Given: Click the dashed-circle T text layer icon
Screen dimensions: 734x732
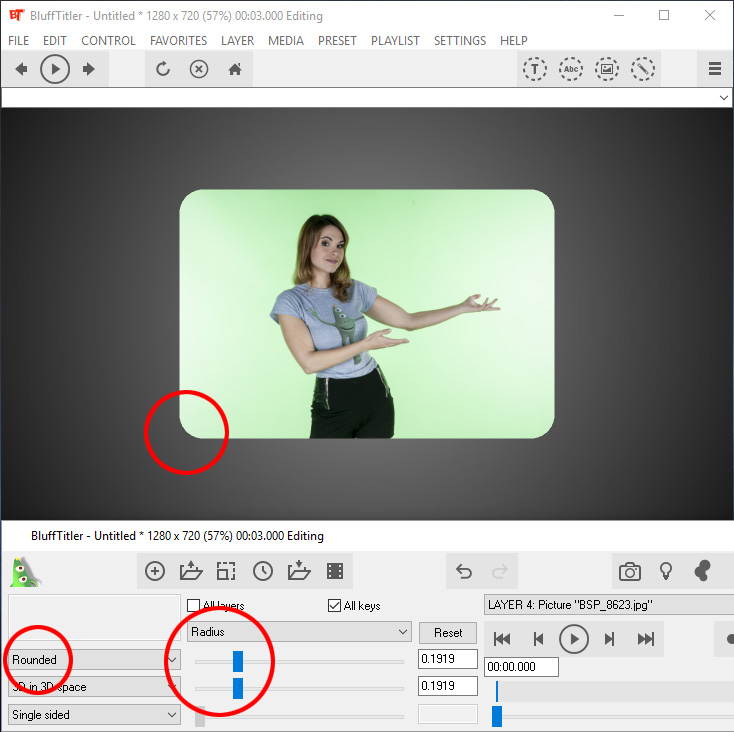Looking at the screenshot, I should 535,70.
